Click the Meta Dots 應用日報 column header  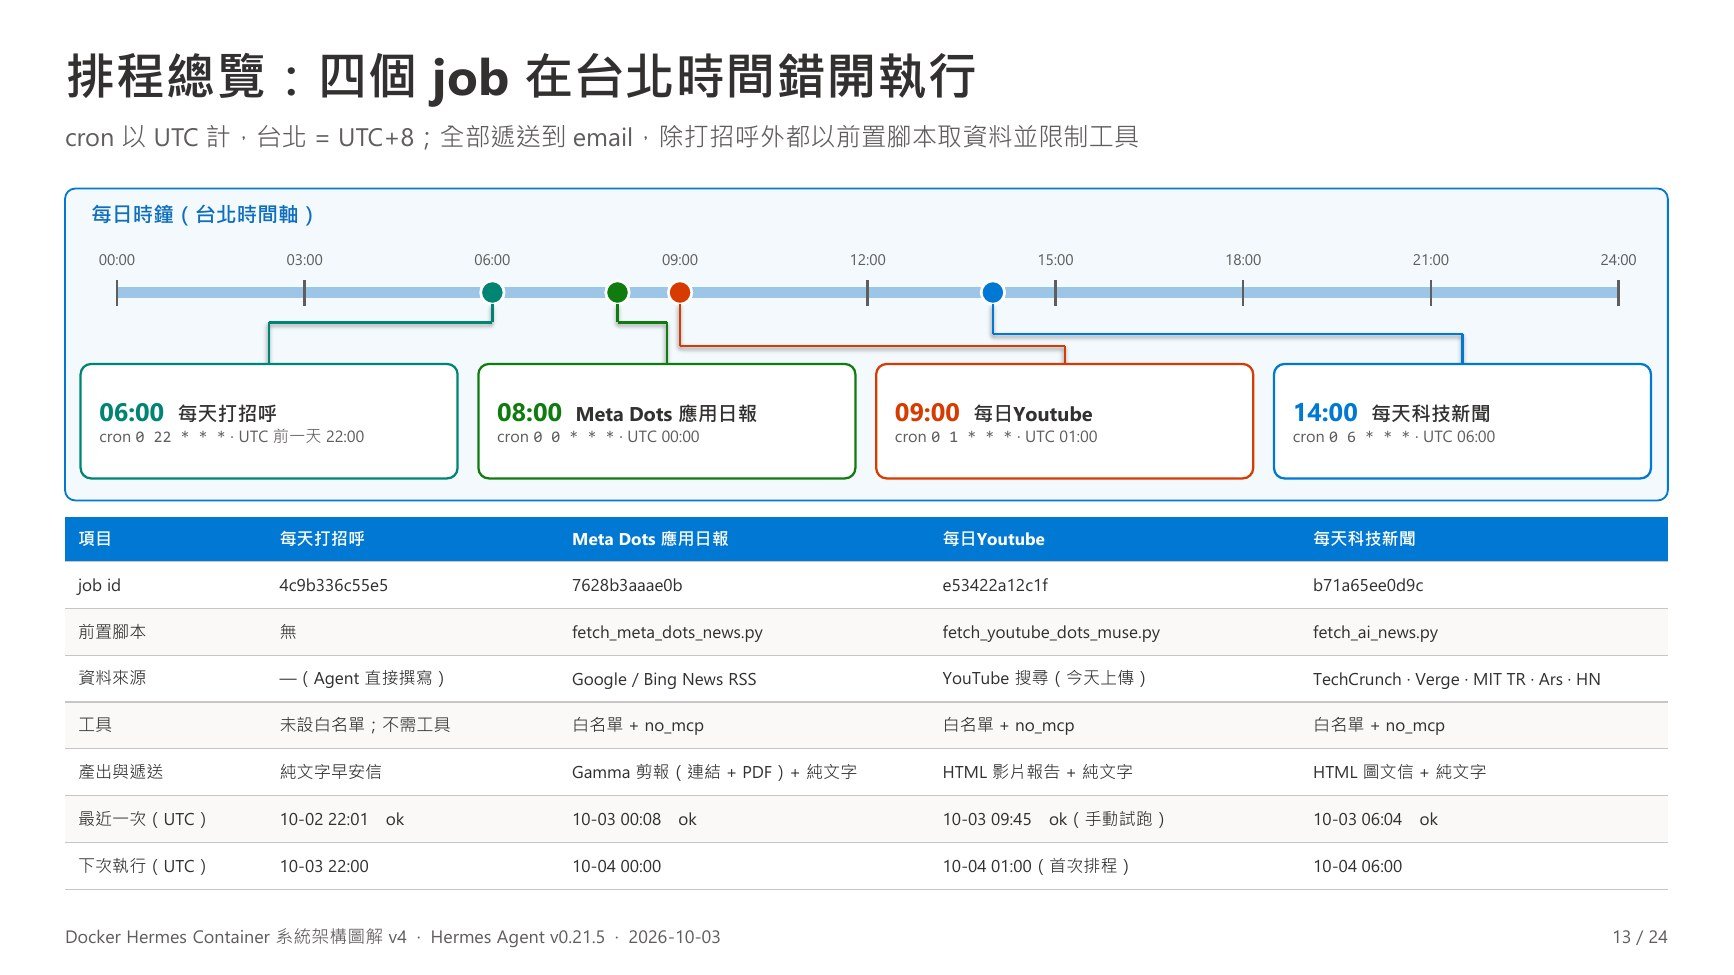[650, 539]
